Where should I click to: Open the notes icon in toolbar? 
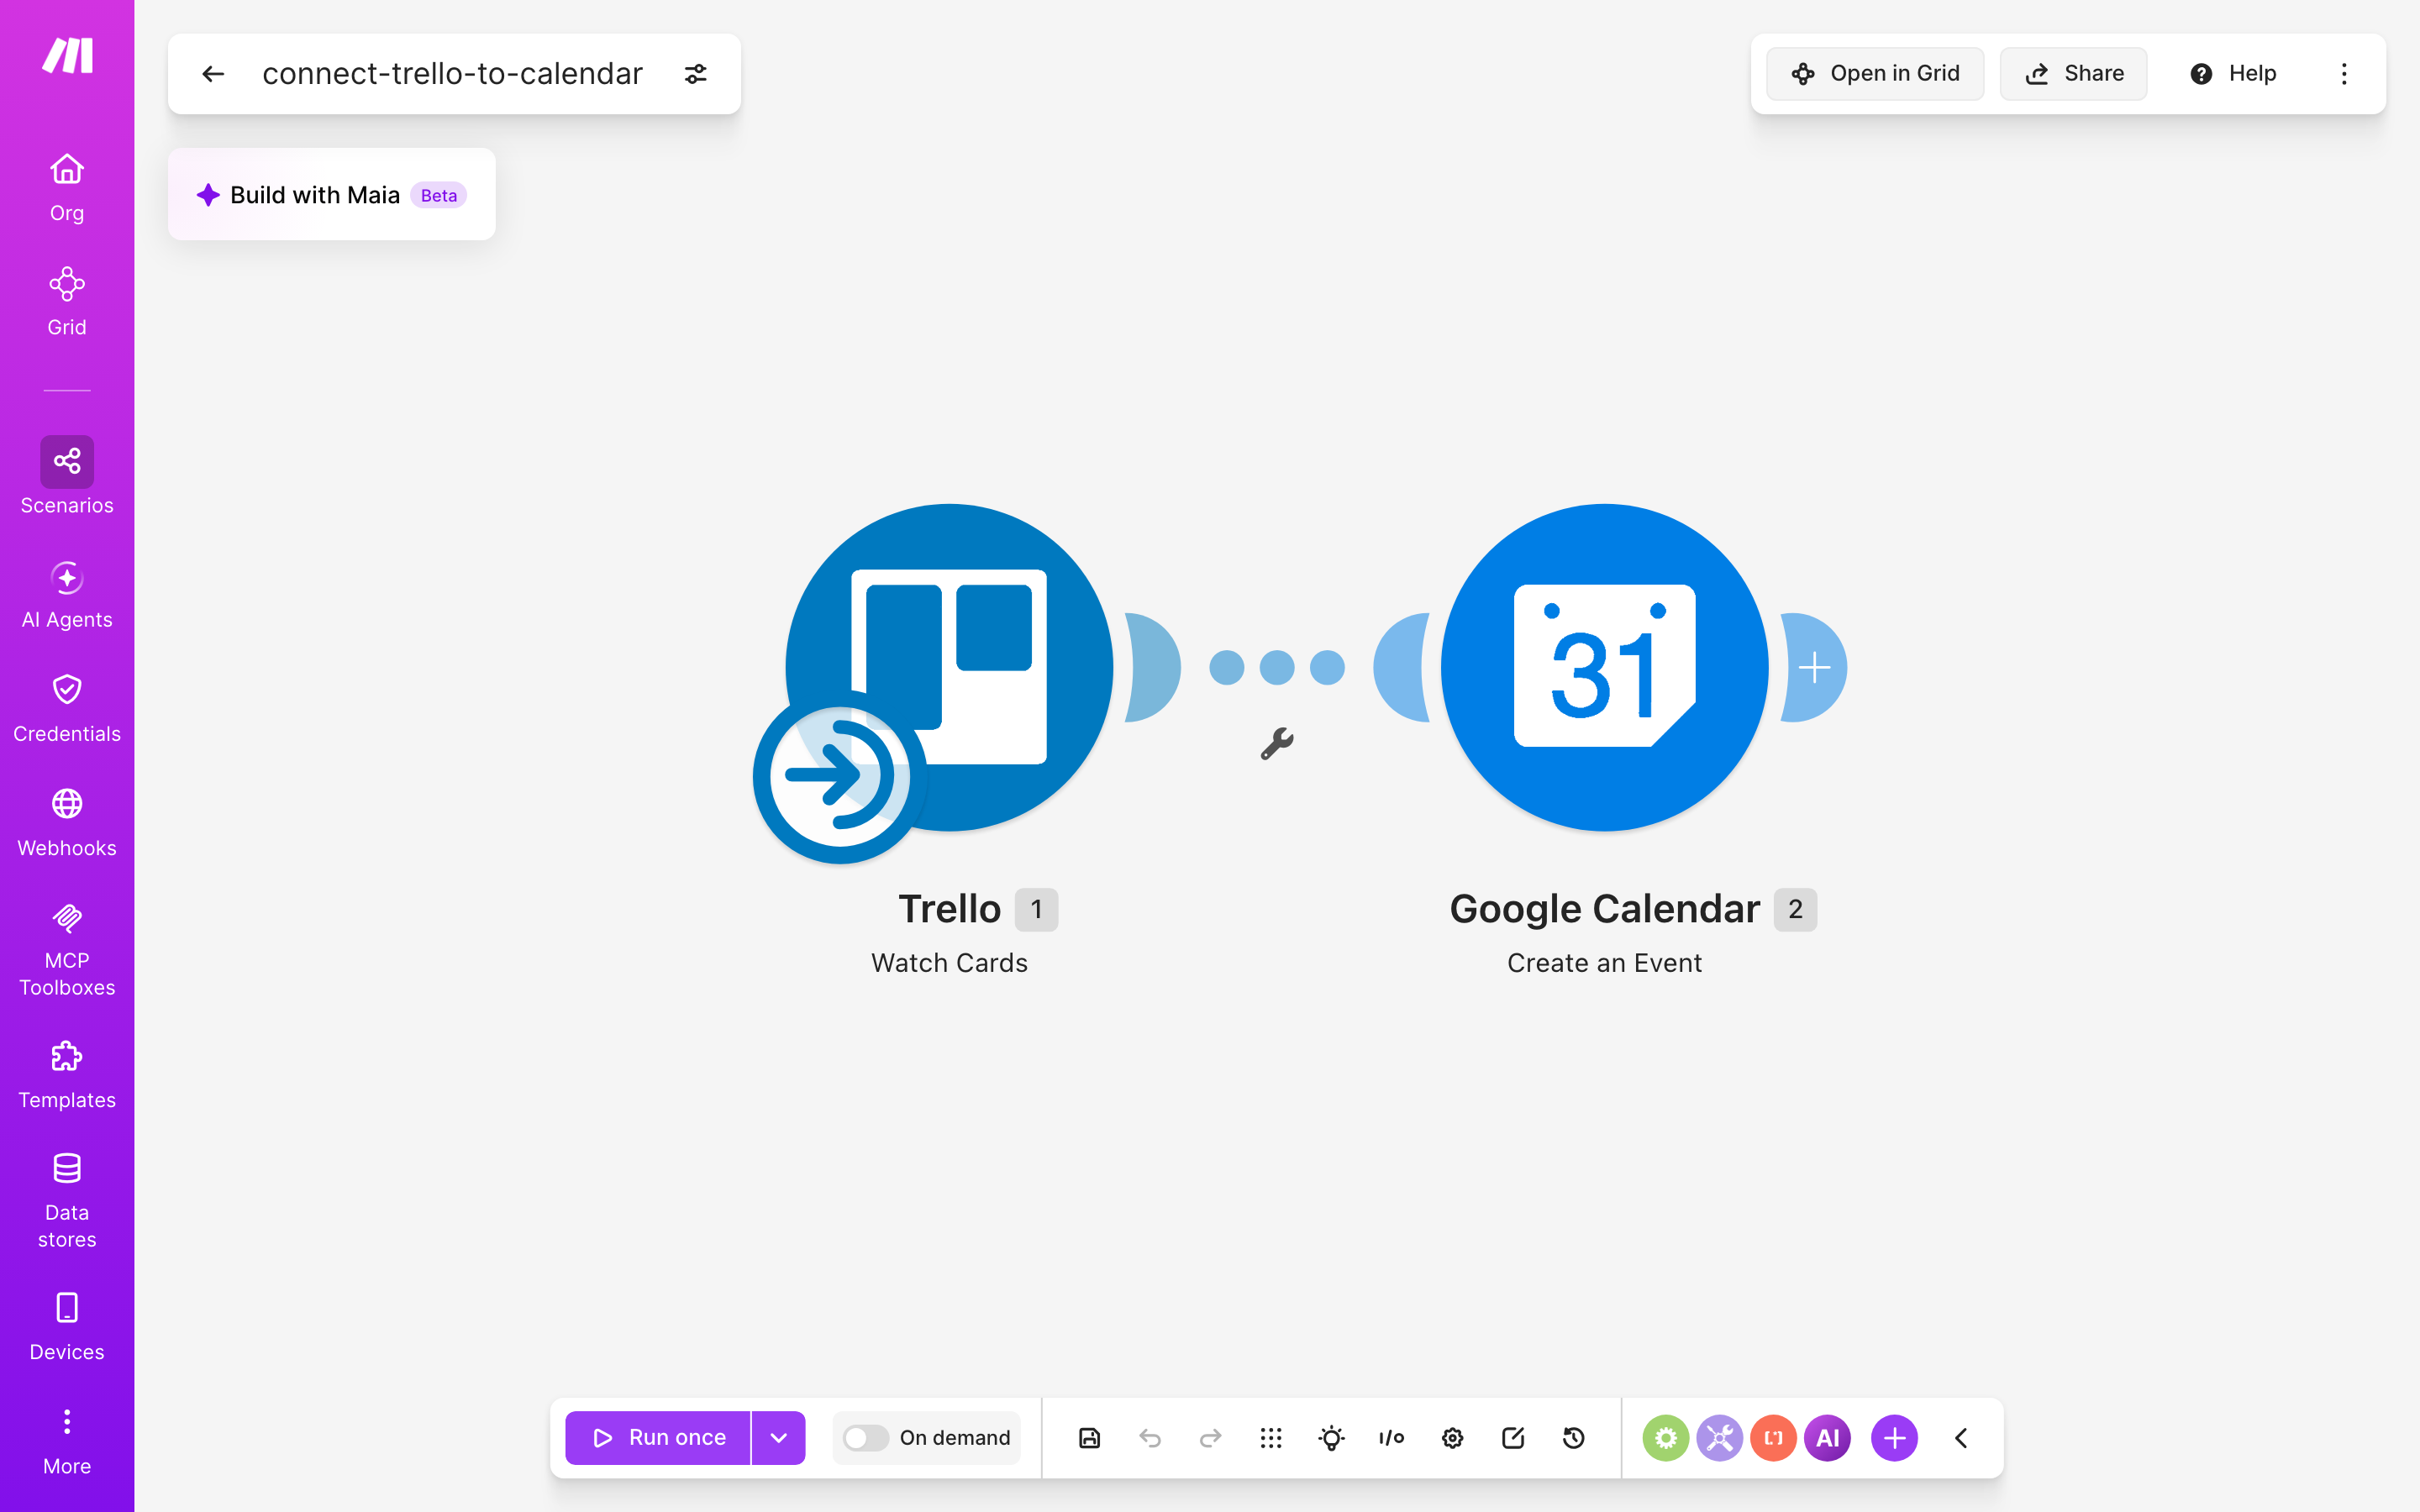(1513, 1438)
